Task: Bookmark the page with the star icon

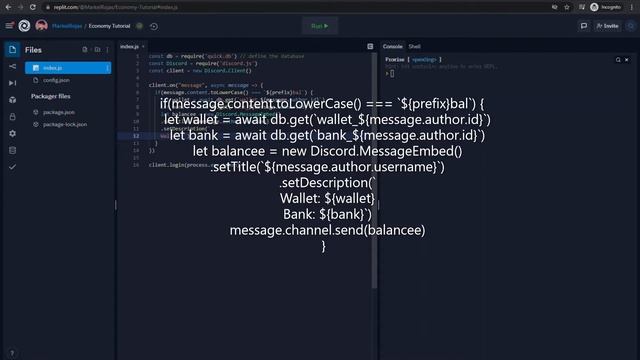Action: [x=567, y=7]
